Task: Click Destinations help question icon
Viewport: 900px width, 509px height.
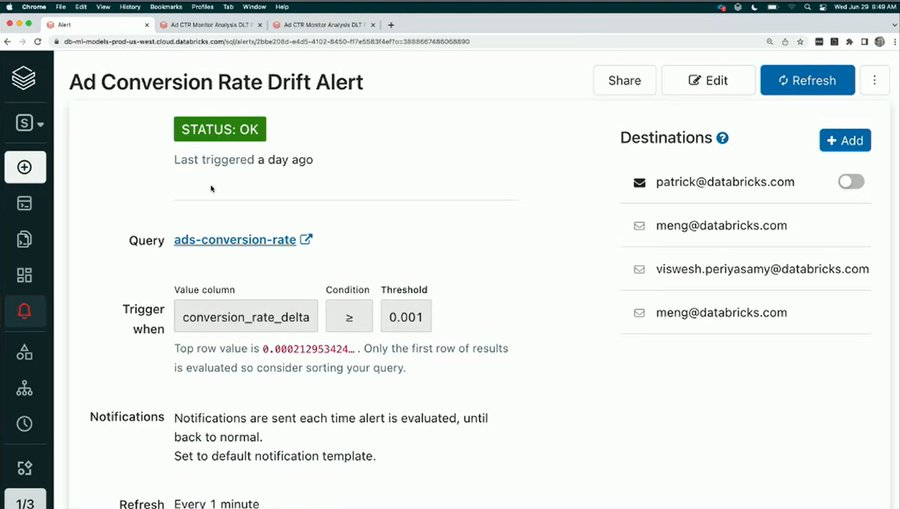Action: [723, 138]
